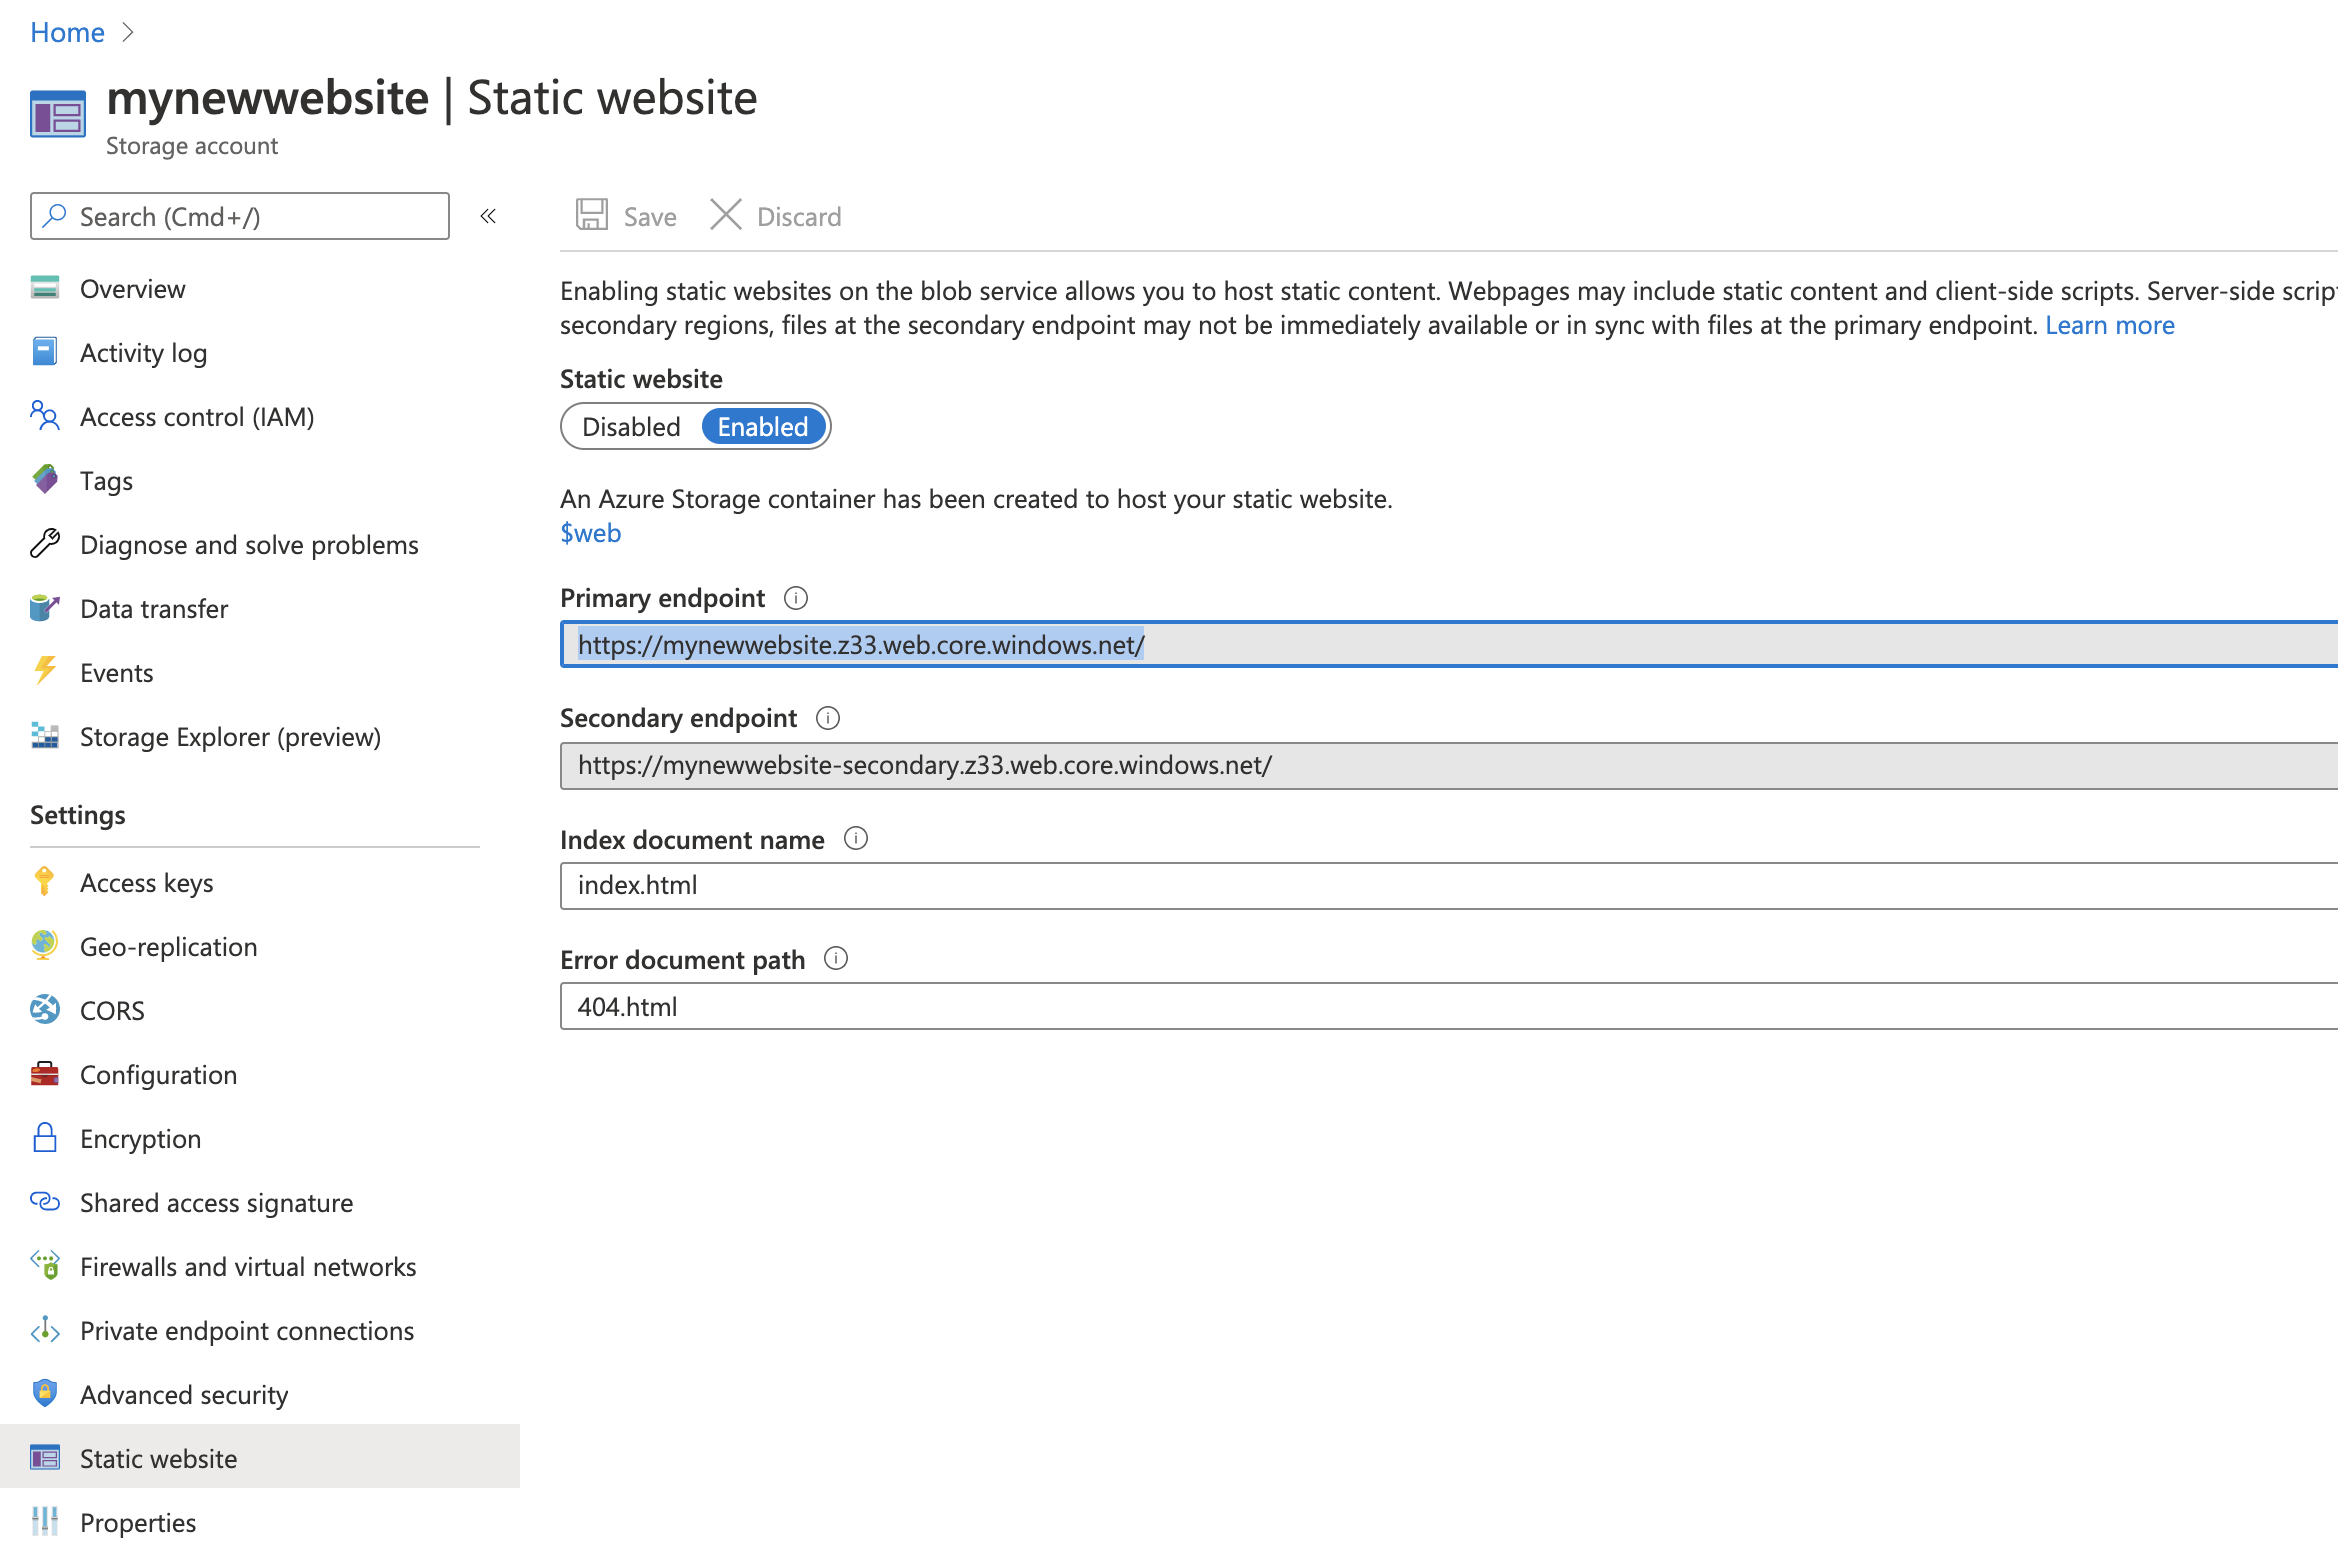
Task: Click the Tags label in sidebar
Action: (x=106, y=480)
